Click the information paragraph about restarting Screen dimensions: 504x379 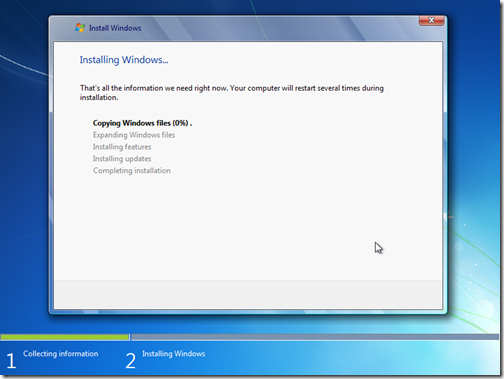point(232,93)
